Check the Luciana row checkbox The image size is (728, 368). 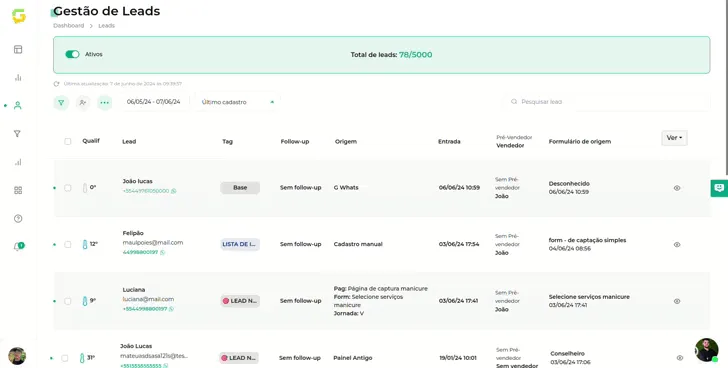coord(68,301)
